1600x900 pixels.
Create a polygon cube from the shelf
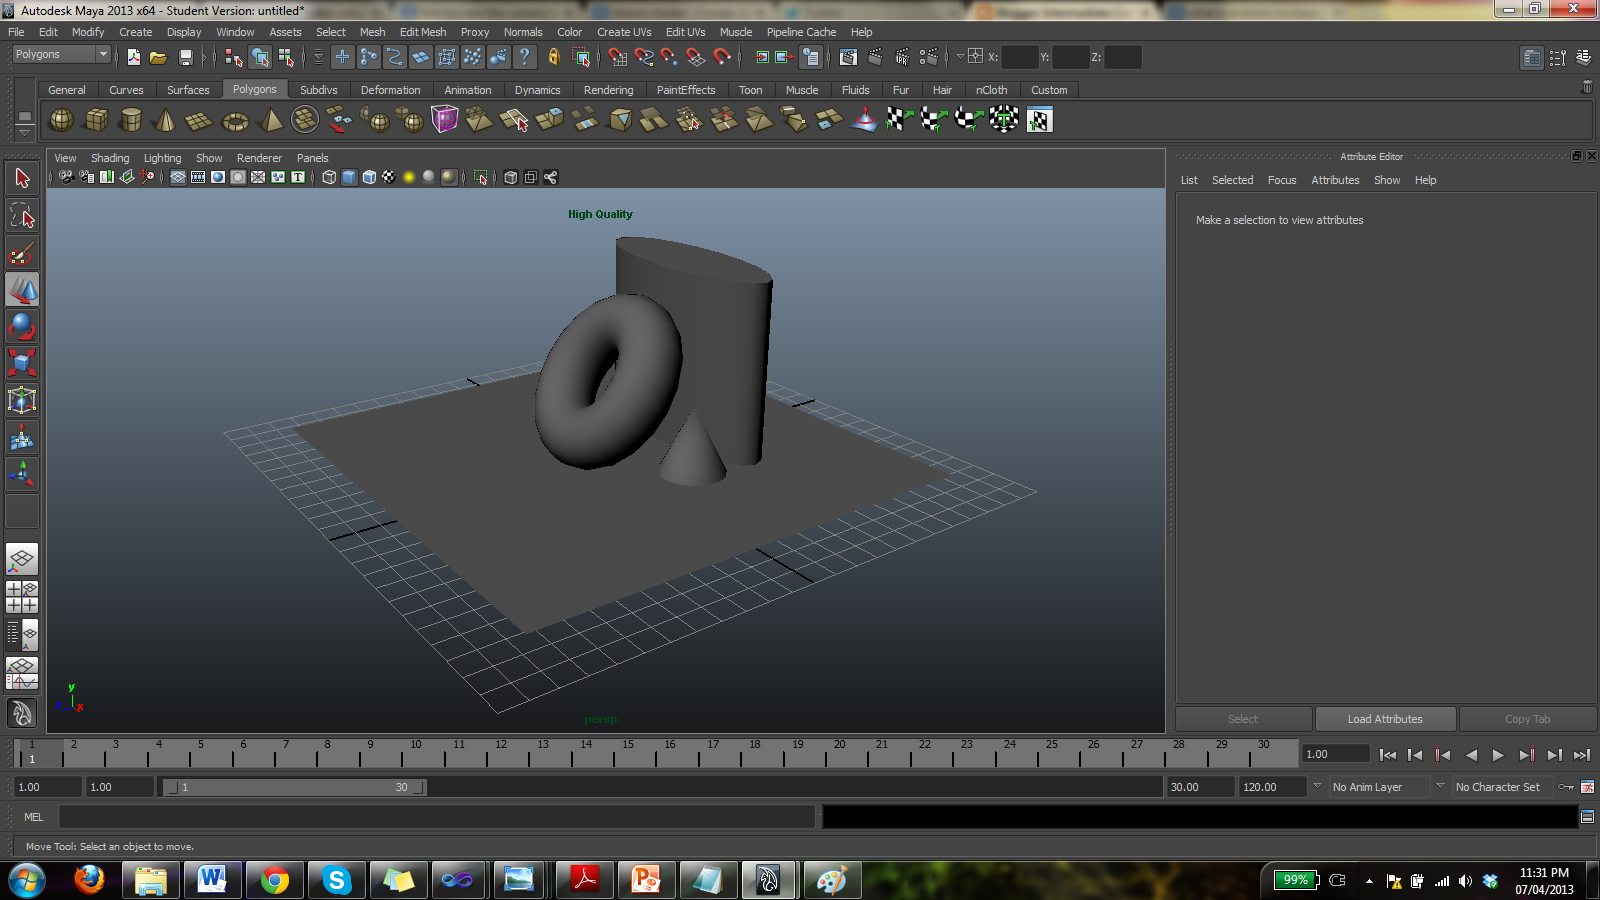coord(96,121)
